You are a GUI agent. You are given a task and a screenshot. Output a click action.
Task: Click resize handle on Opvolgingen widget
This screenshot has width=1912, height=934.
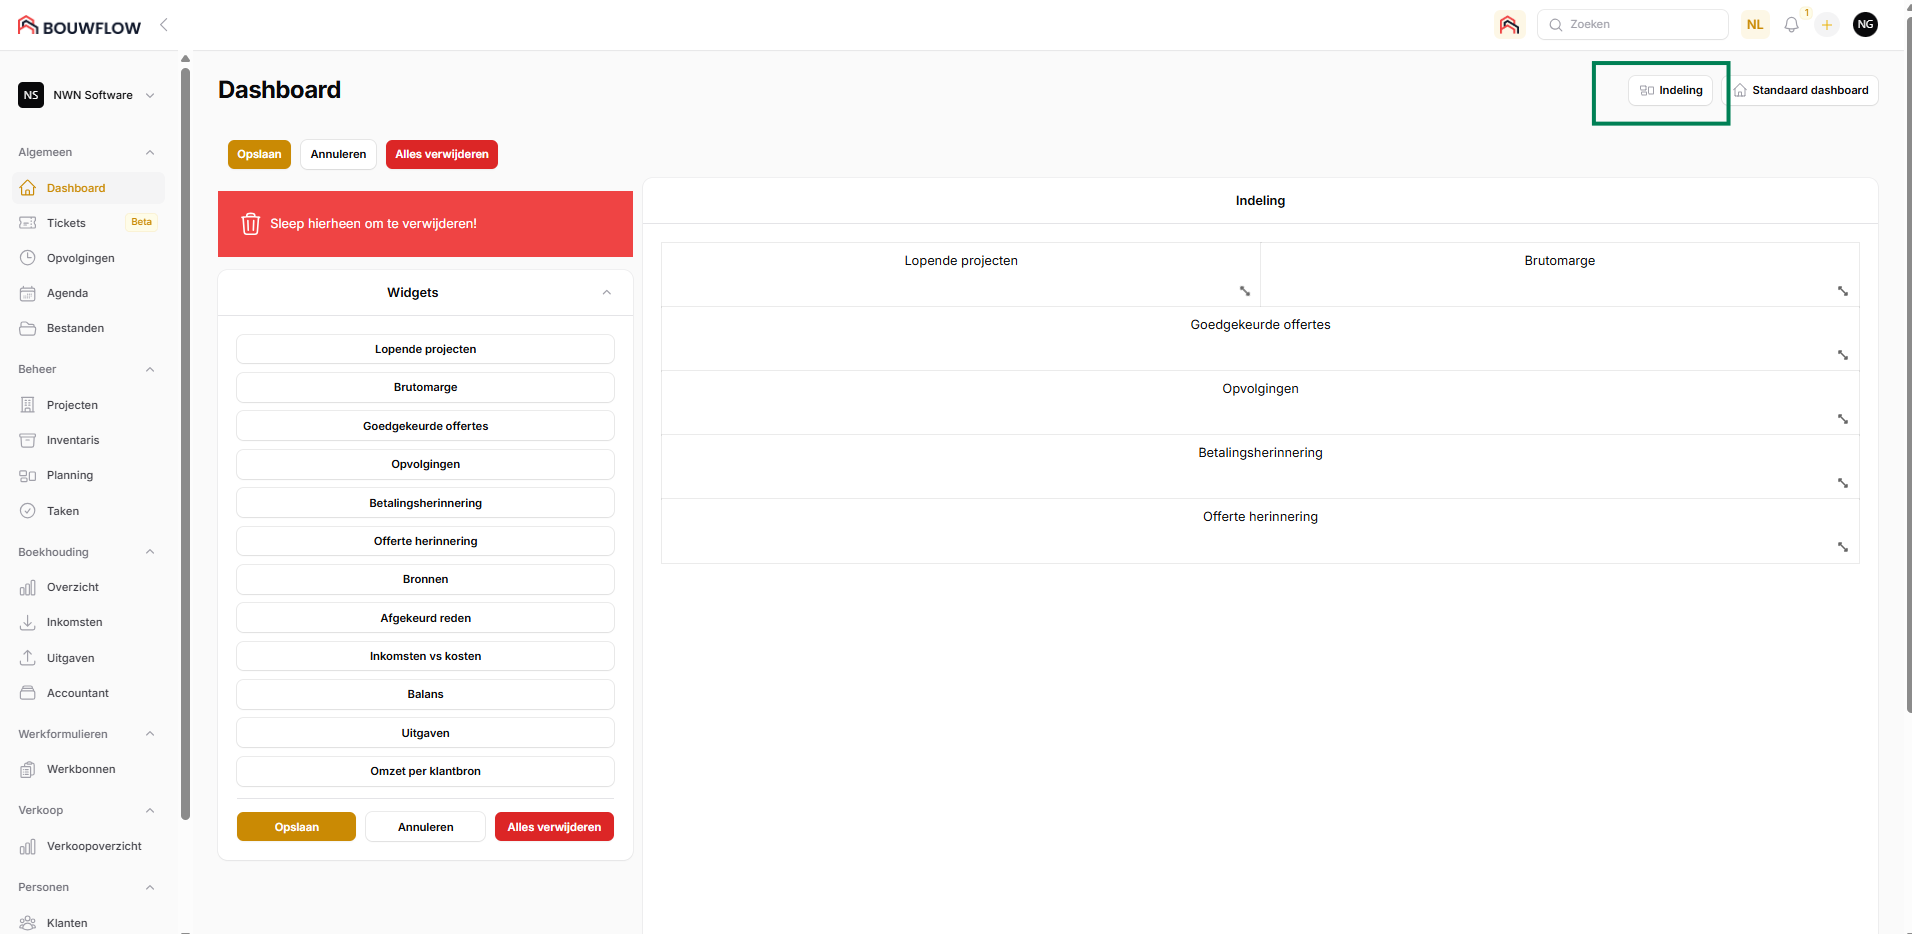(x=1842, y=419)
